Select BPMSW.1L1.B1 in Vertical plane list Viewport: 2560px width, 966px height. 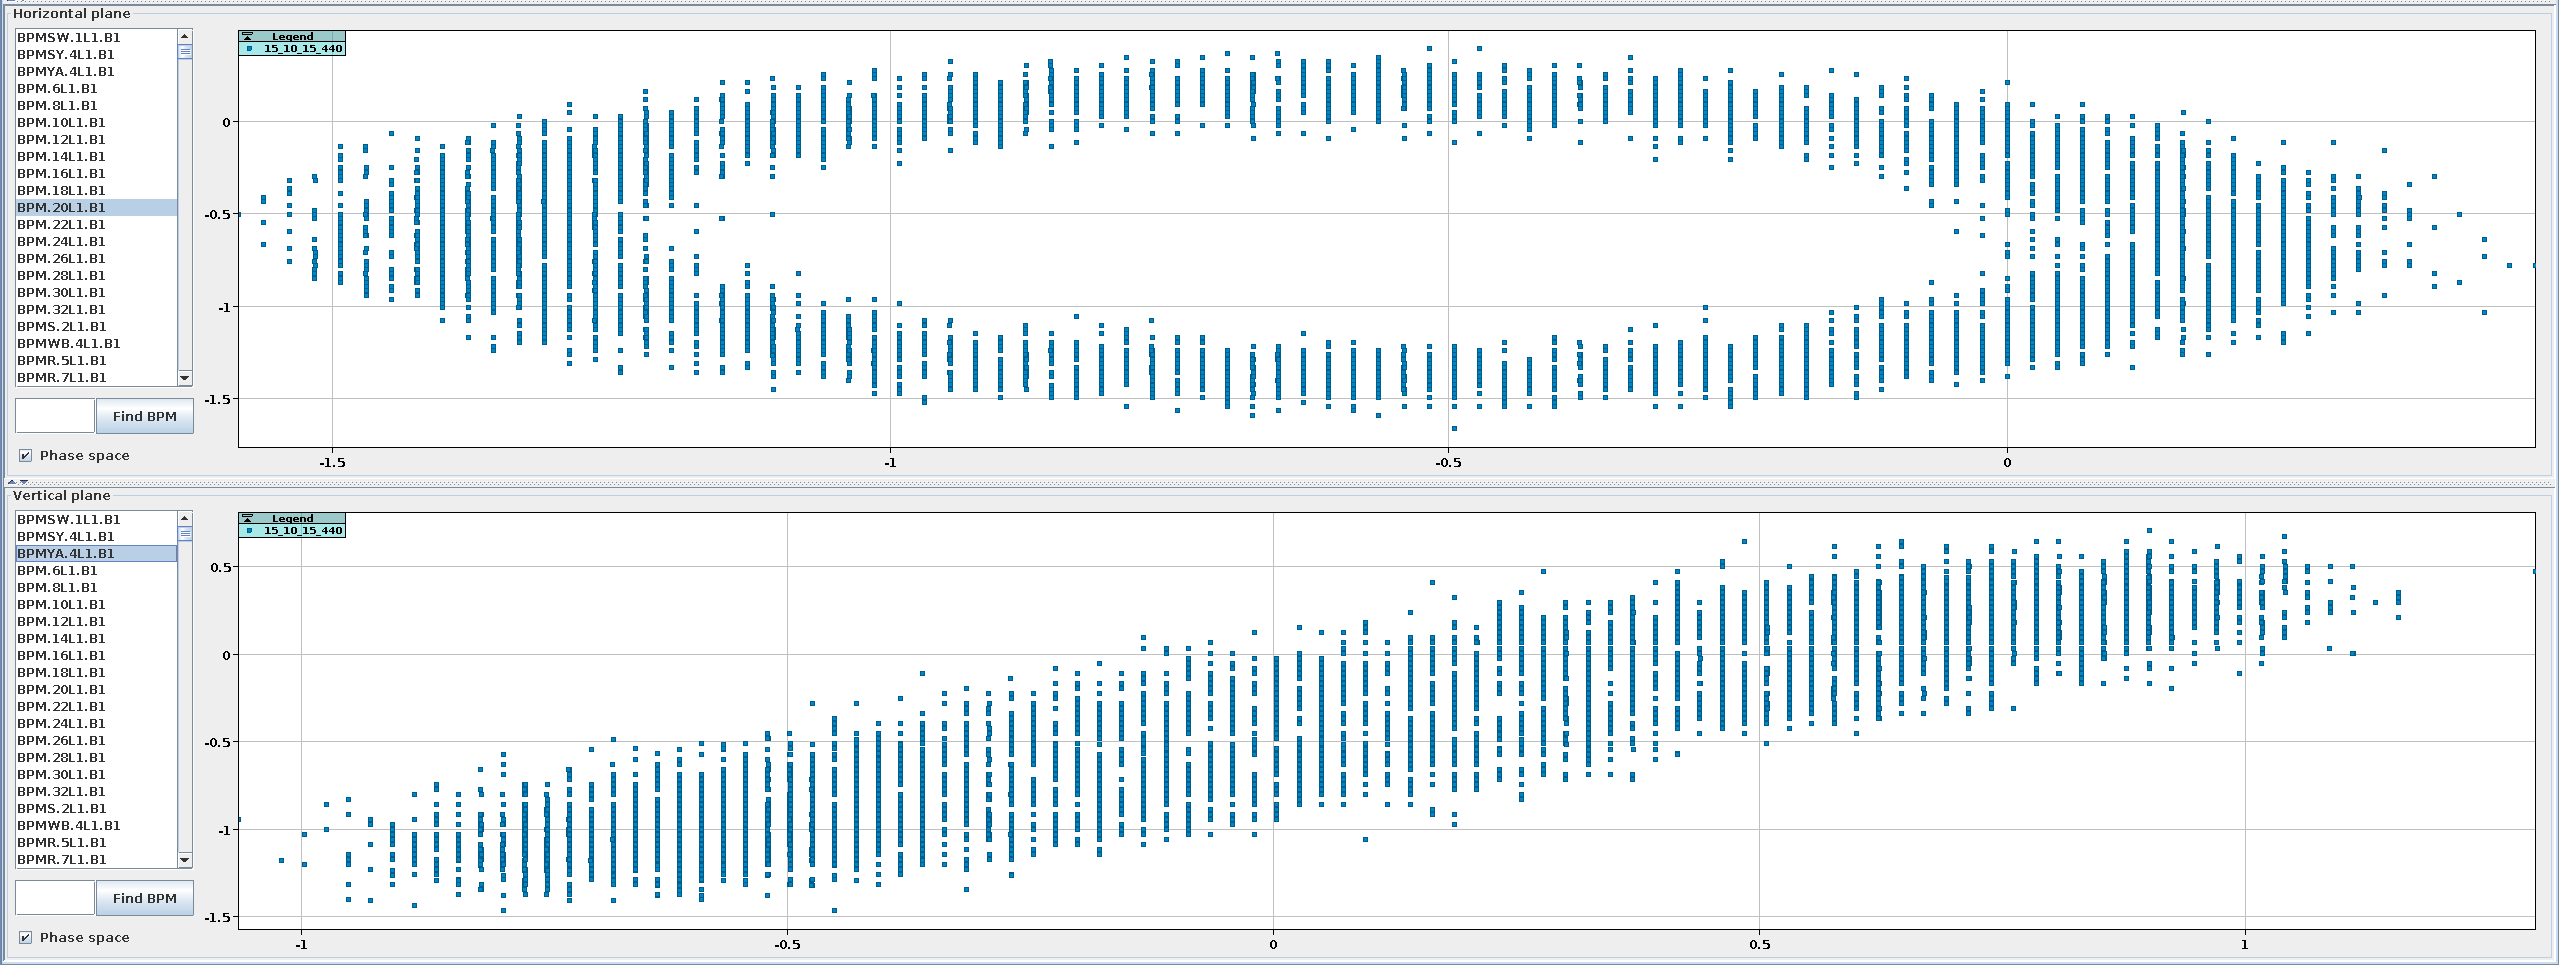pyautogui.click(x=96, y=519)
